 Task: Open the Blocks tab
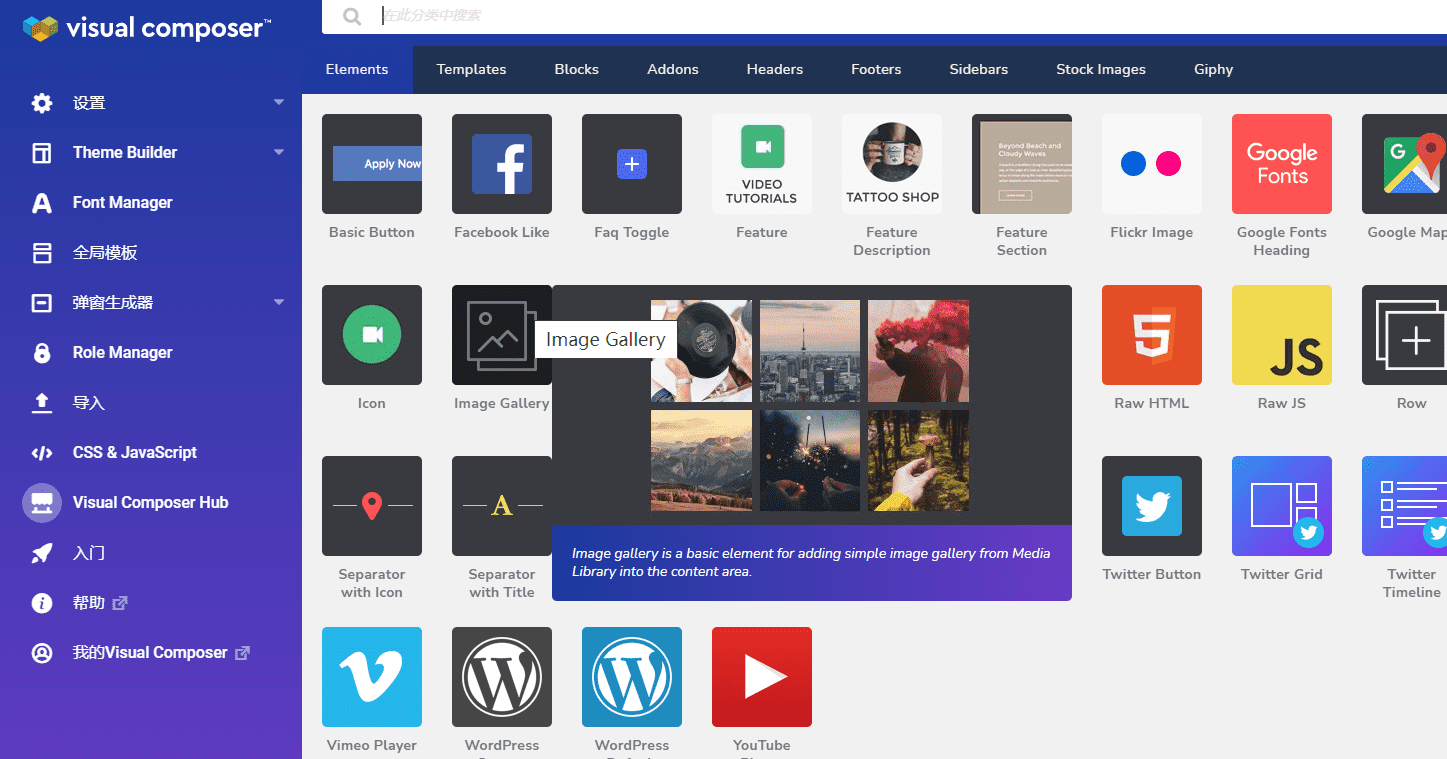(x=577, y=70)
